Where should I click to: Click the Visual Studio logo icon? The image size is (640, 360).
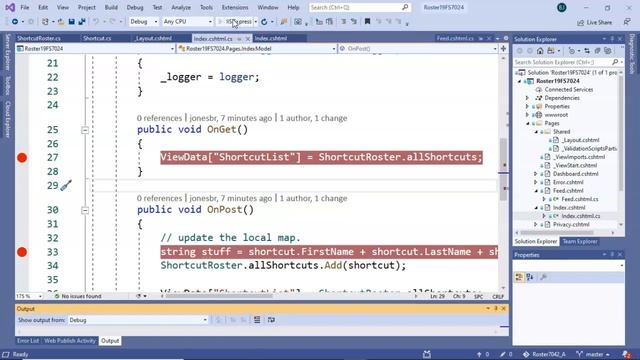point(10,7)
